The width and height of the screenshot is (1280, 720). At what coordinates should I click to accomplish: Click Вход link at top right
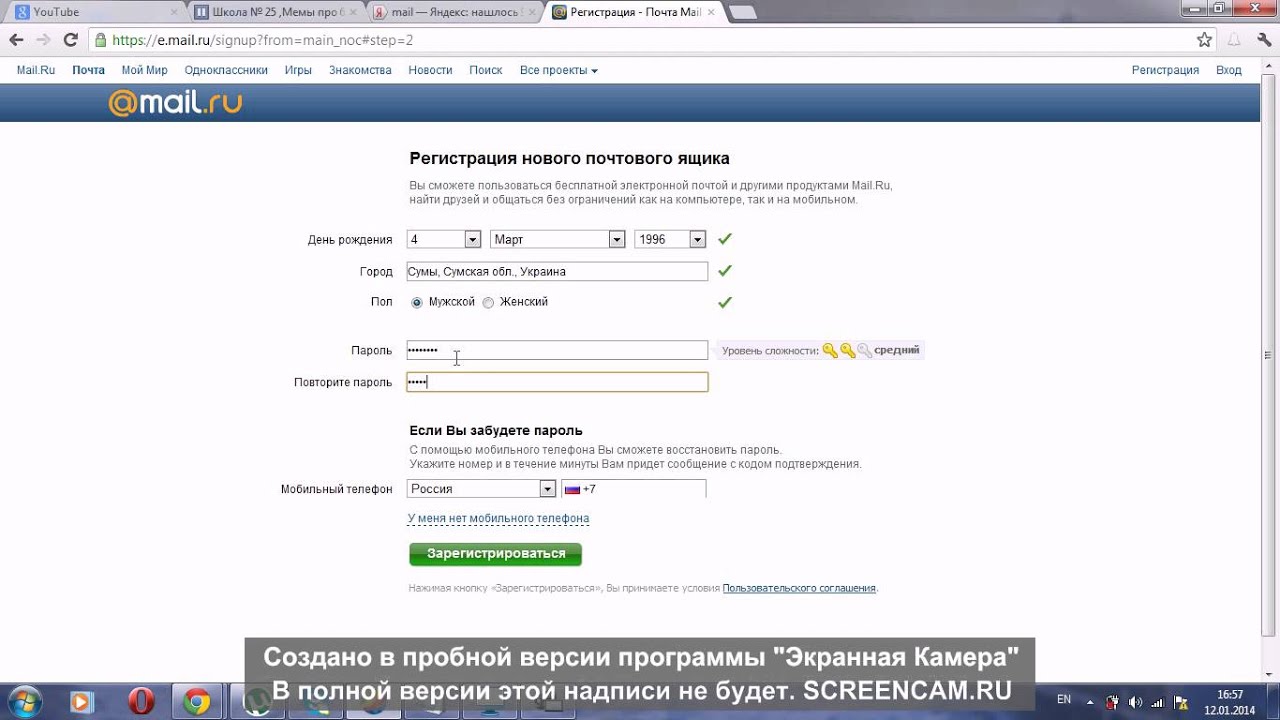[x=1229, y=70]
